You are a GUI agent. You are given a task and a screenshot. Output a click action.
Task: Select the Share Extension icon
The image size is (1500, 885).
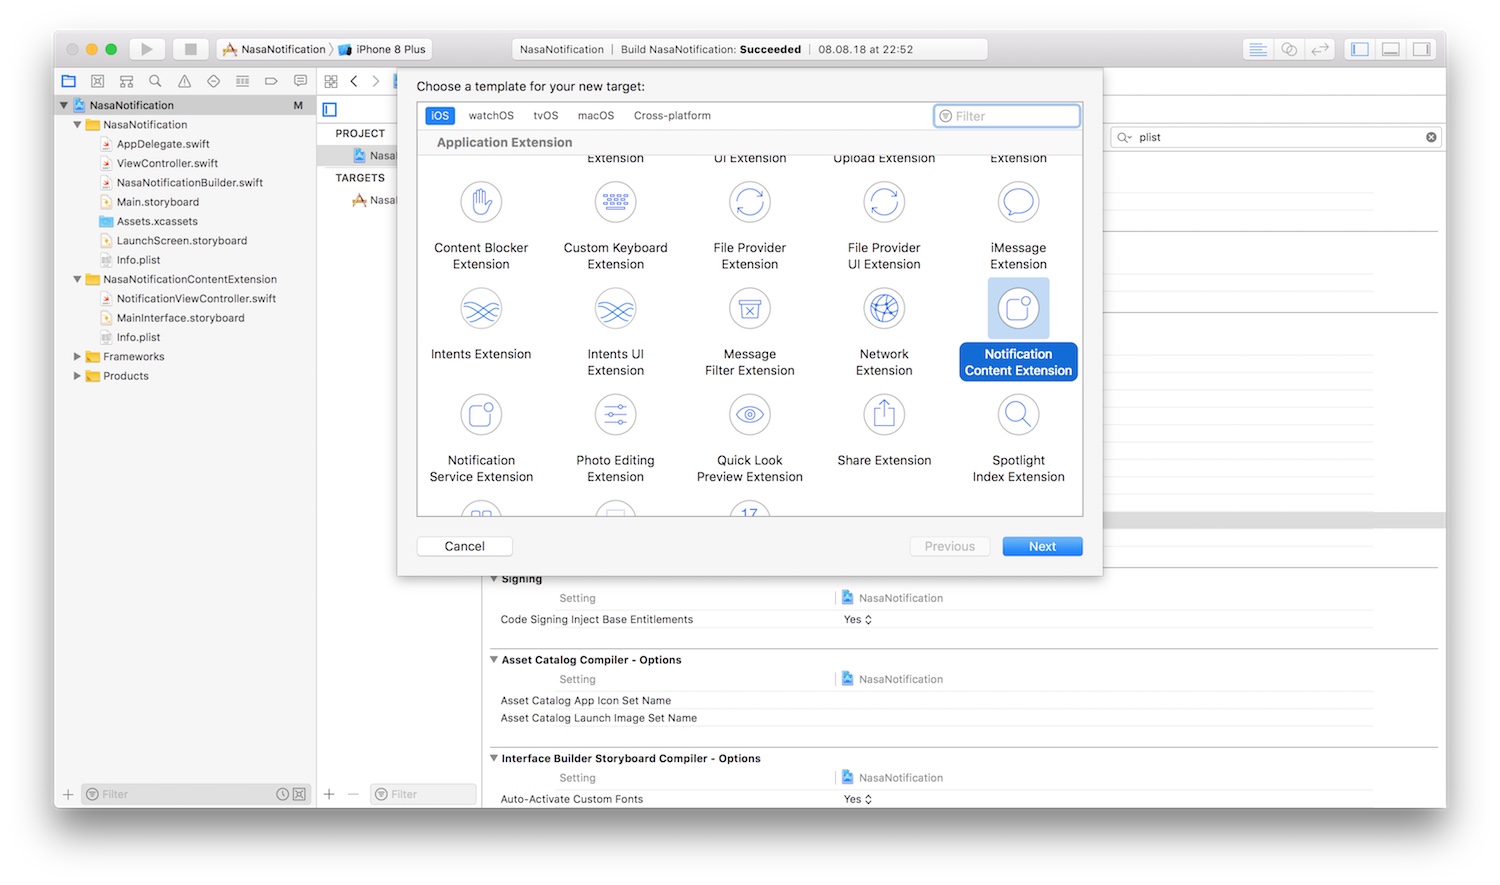coord(884,415)
